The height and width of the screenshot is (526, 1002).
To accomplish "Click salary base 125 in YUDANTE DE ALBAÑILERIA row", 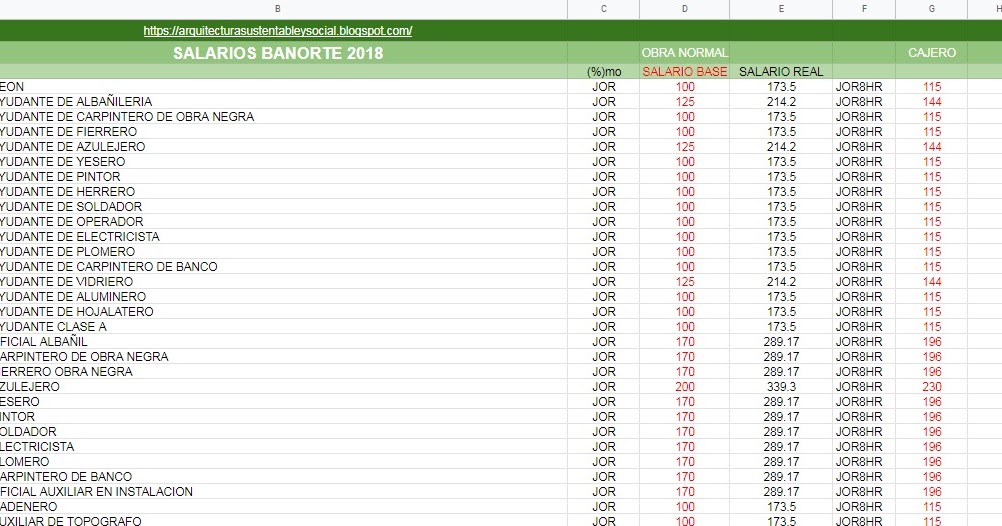I will click(684, 102).
